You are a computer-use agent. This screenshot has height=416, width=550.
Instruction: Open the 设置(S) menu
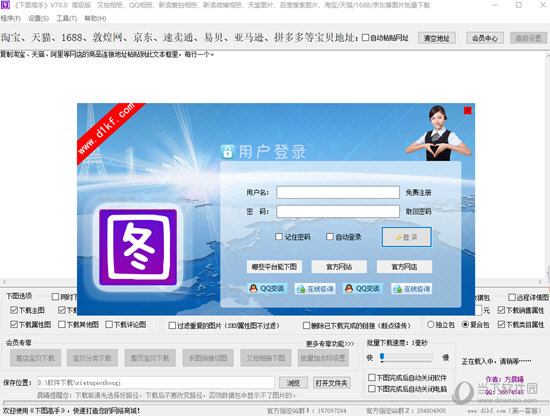coord(38,18)
